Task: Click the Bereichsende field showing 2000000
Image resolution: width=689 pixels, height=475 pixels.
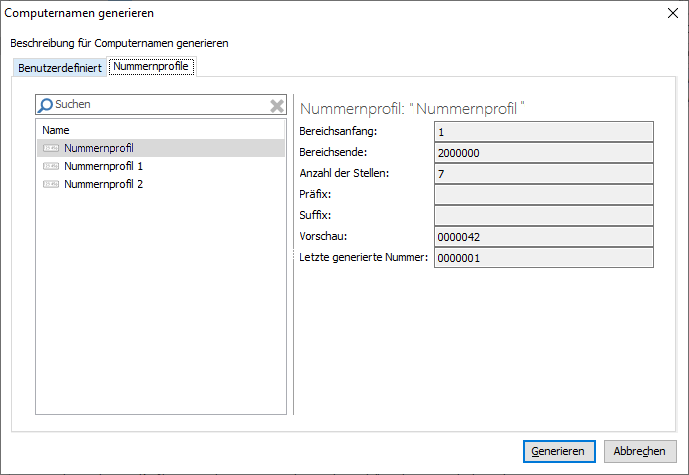Action: click(x=544, y=153)
